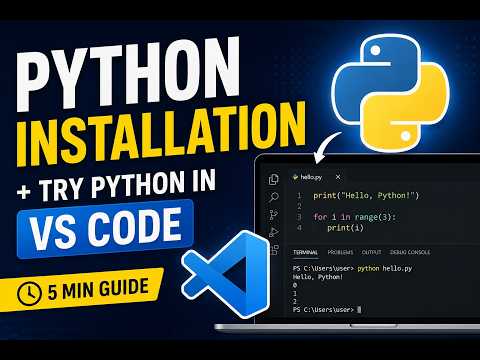
Task: Open the Run and Debug icon
Action: pos(274,232)
